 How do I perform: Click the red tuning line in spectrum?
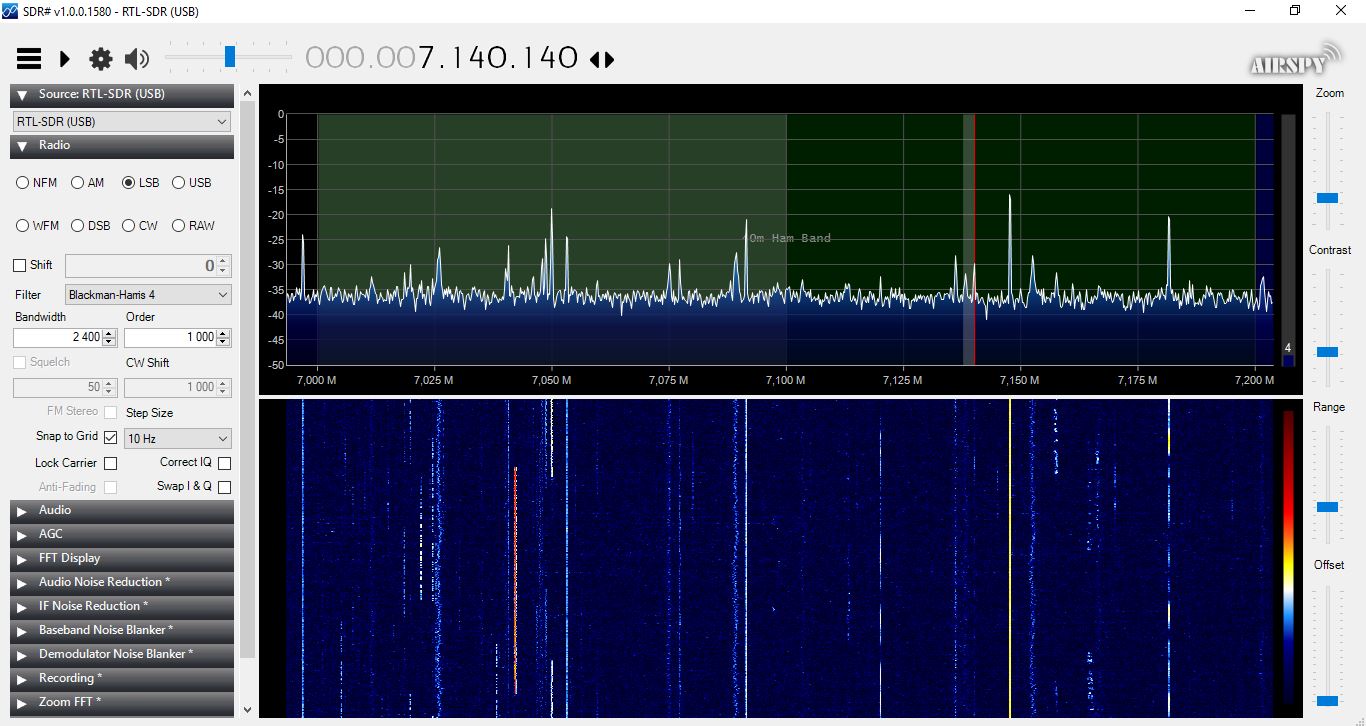pos(974,240)
